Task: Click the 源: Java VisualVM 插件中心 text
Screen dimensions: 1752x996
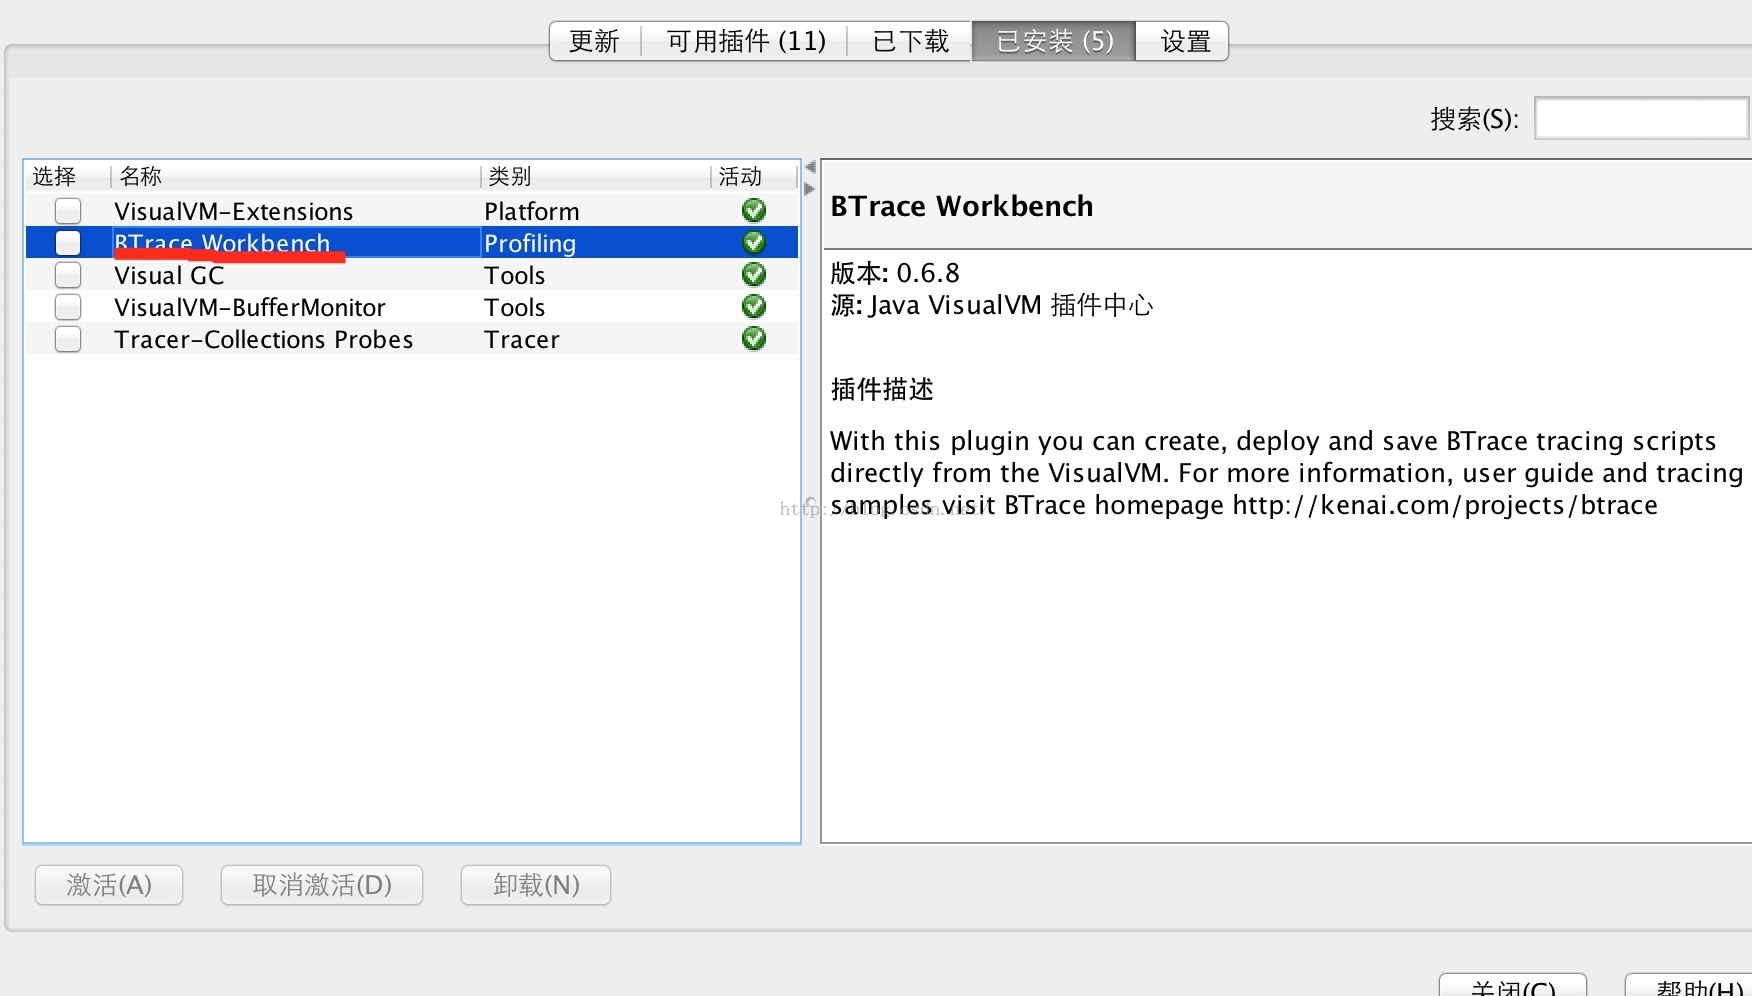Action: pos(991,305)
